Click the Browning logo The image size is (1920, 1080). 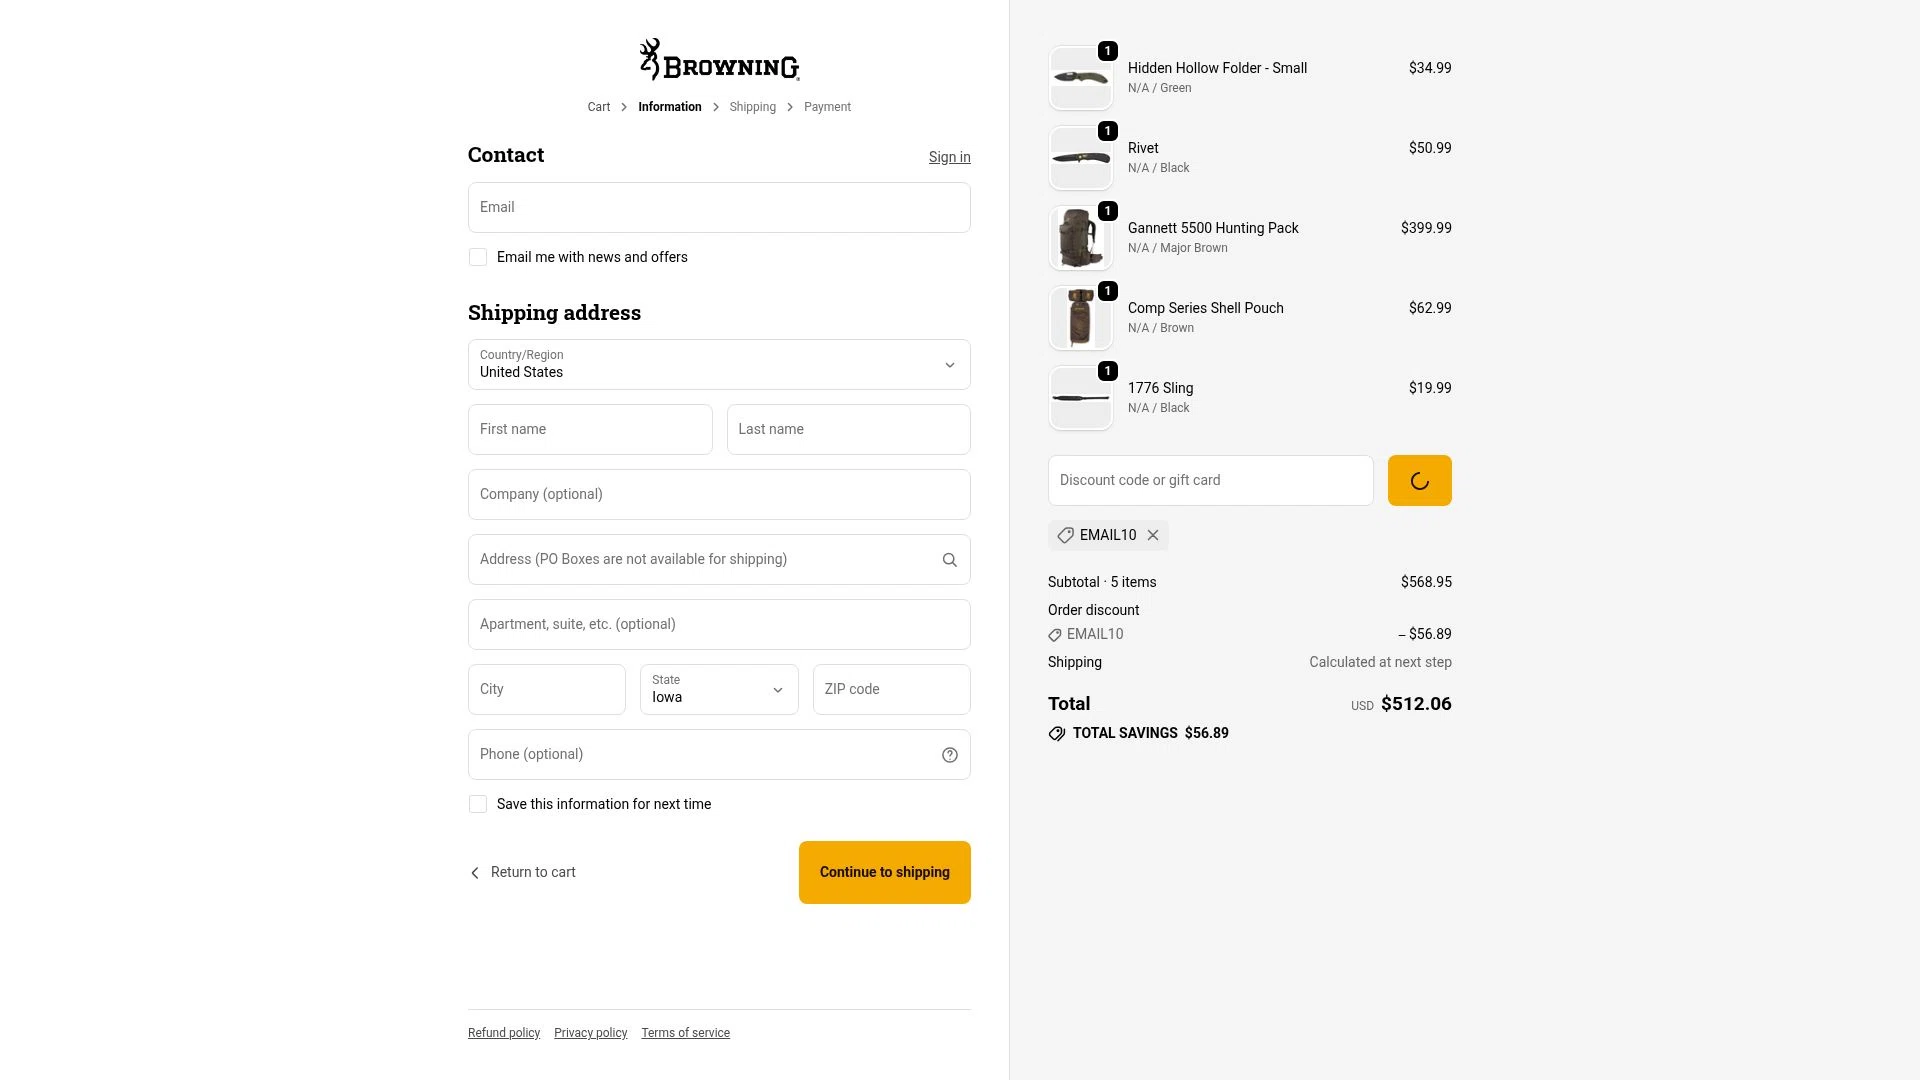click(718, 59)
